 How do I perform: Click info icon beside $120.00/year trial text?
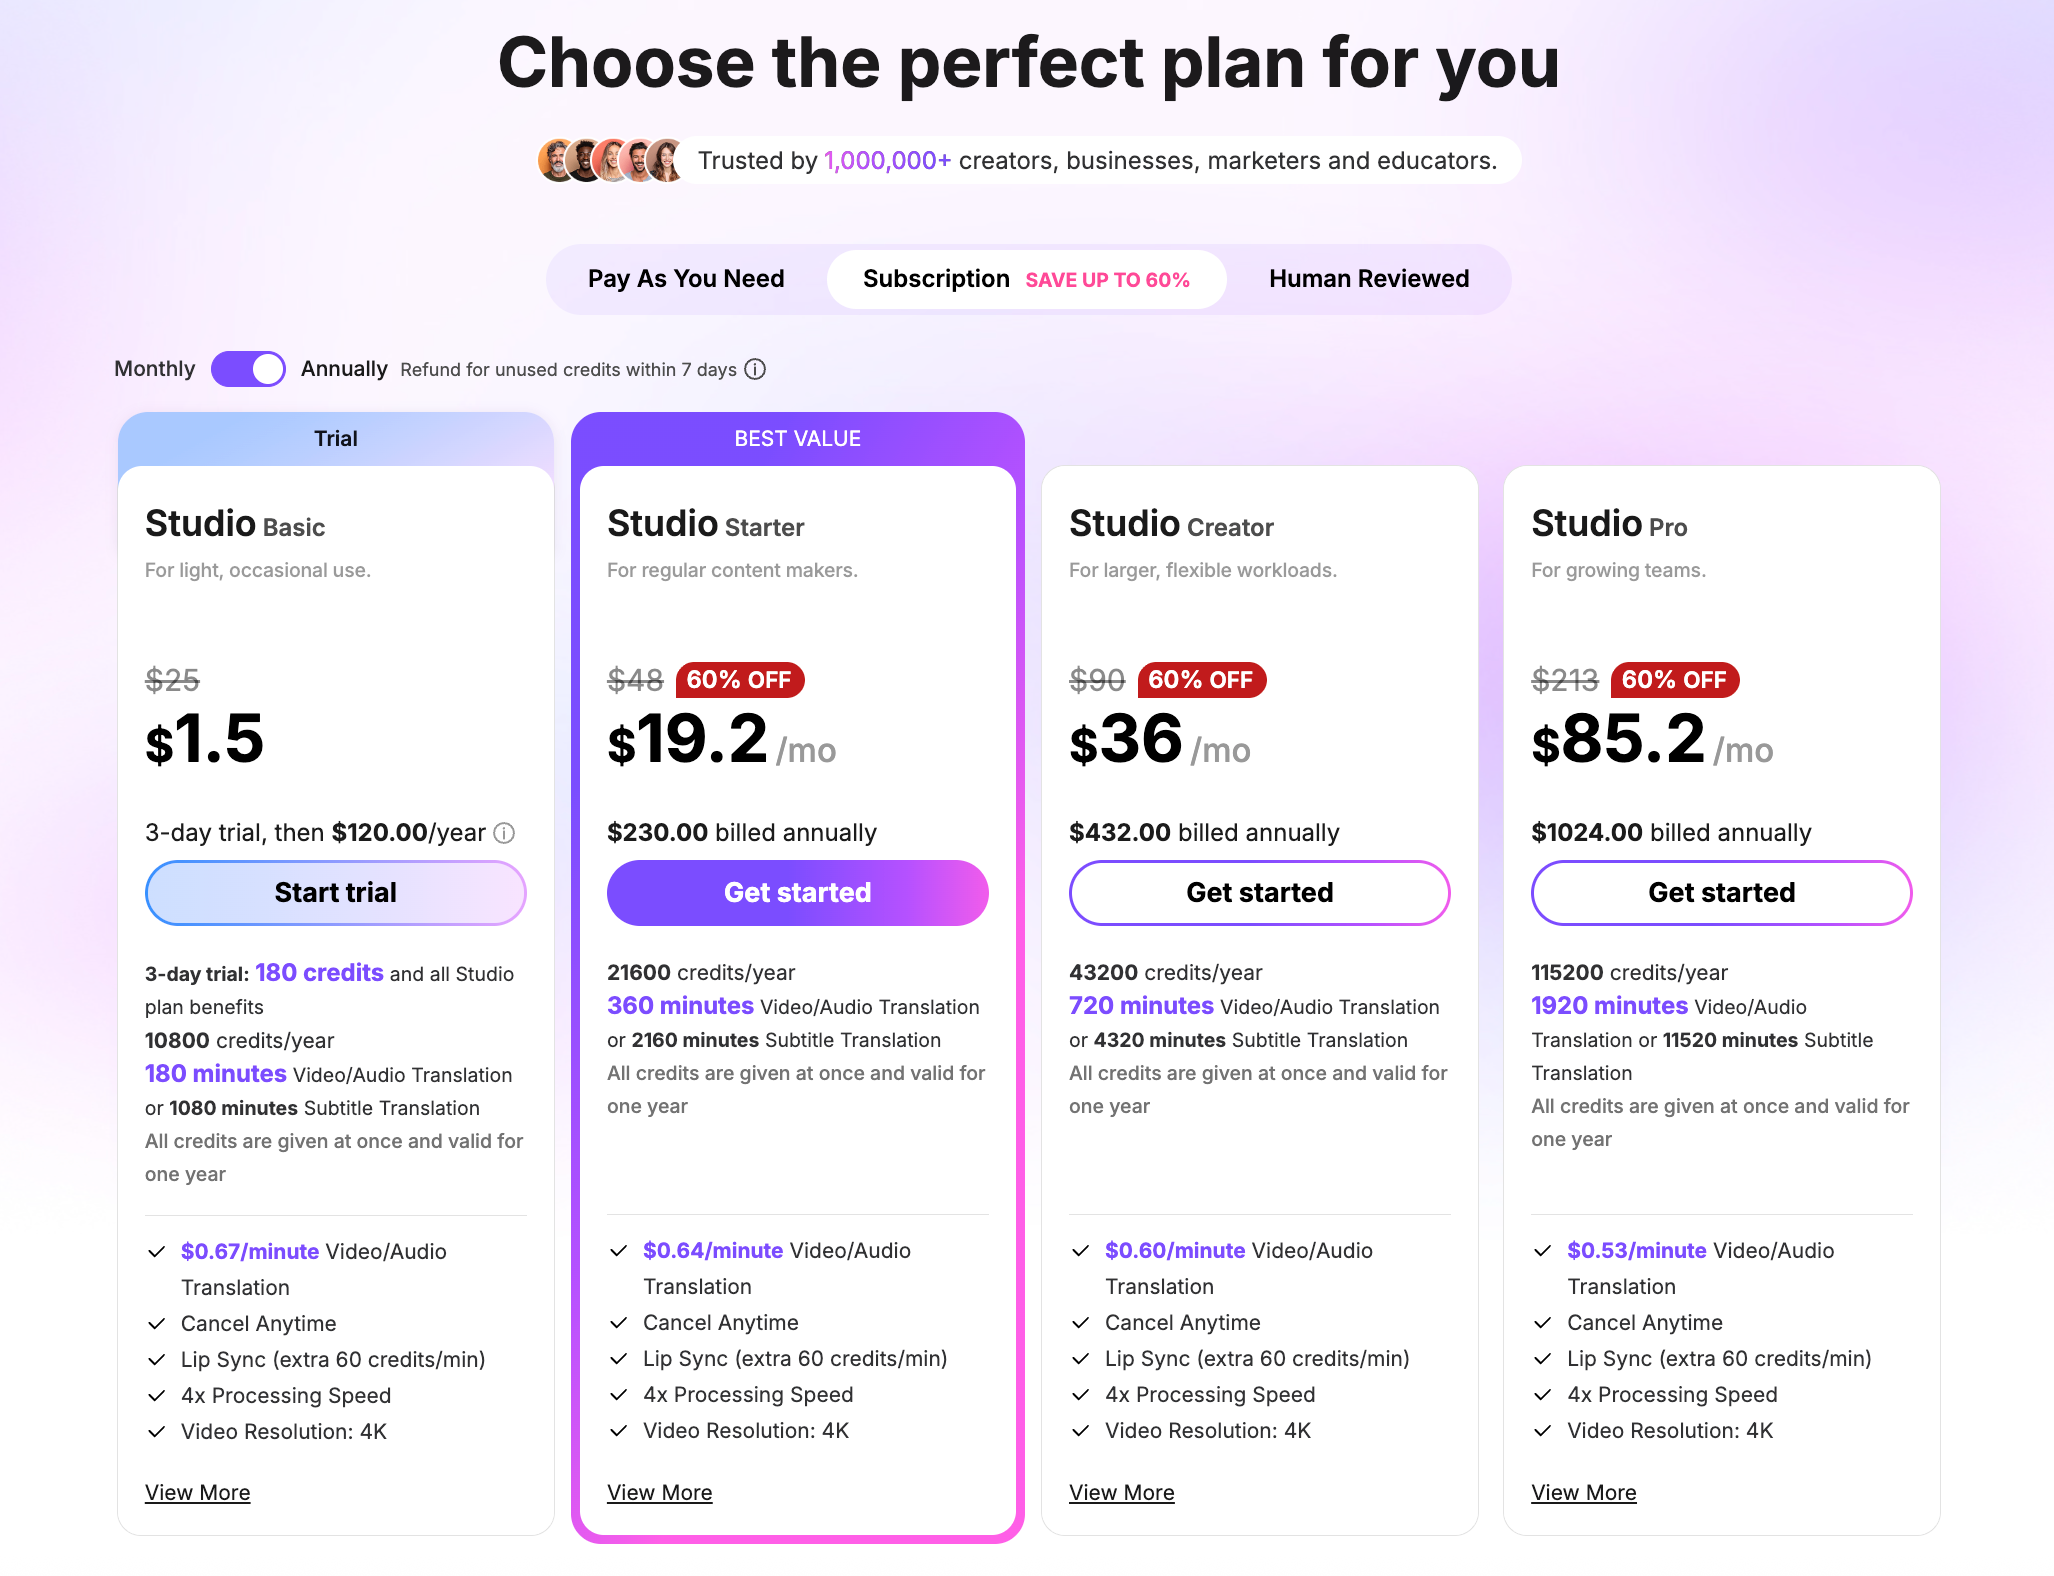pos(505,833)
